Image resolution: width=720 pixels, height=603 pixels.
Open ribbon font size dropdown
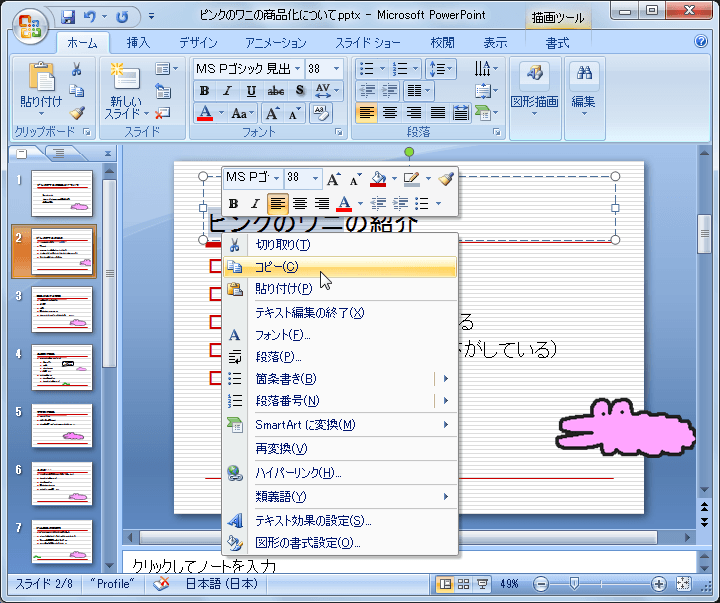point(337,69)
